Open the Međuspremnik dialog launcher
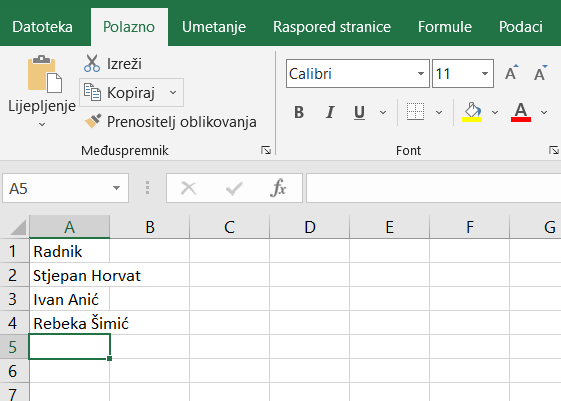Viewport: 561px width, 401px height. point(266,150)
